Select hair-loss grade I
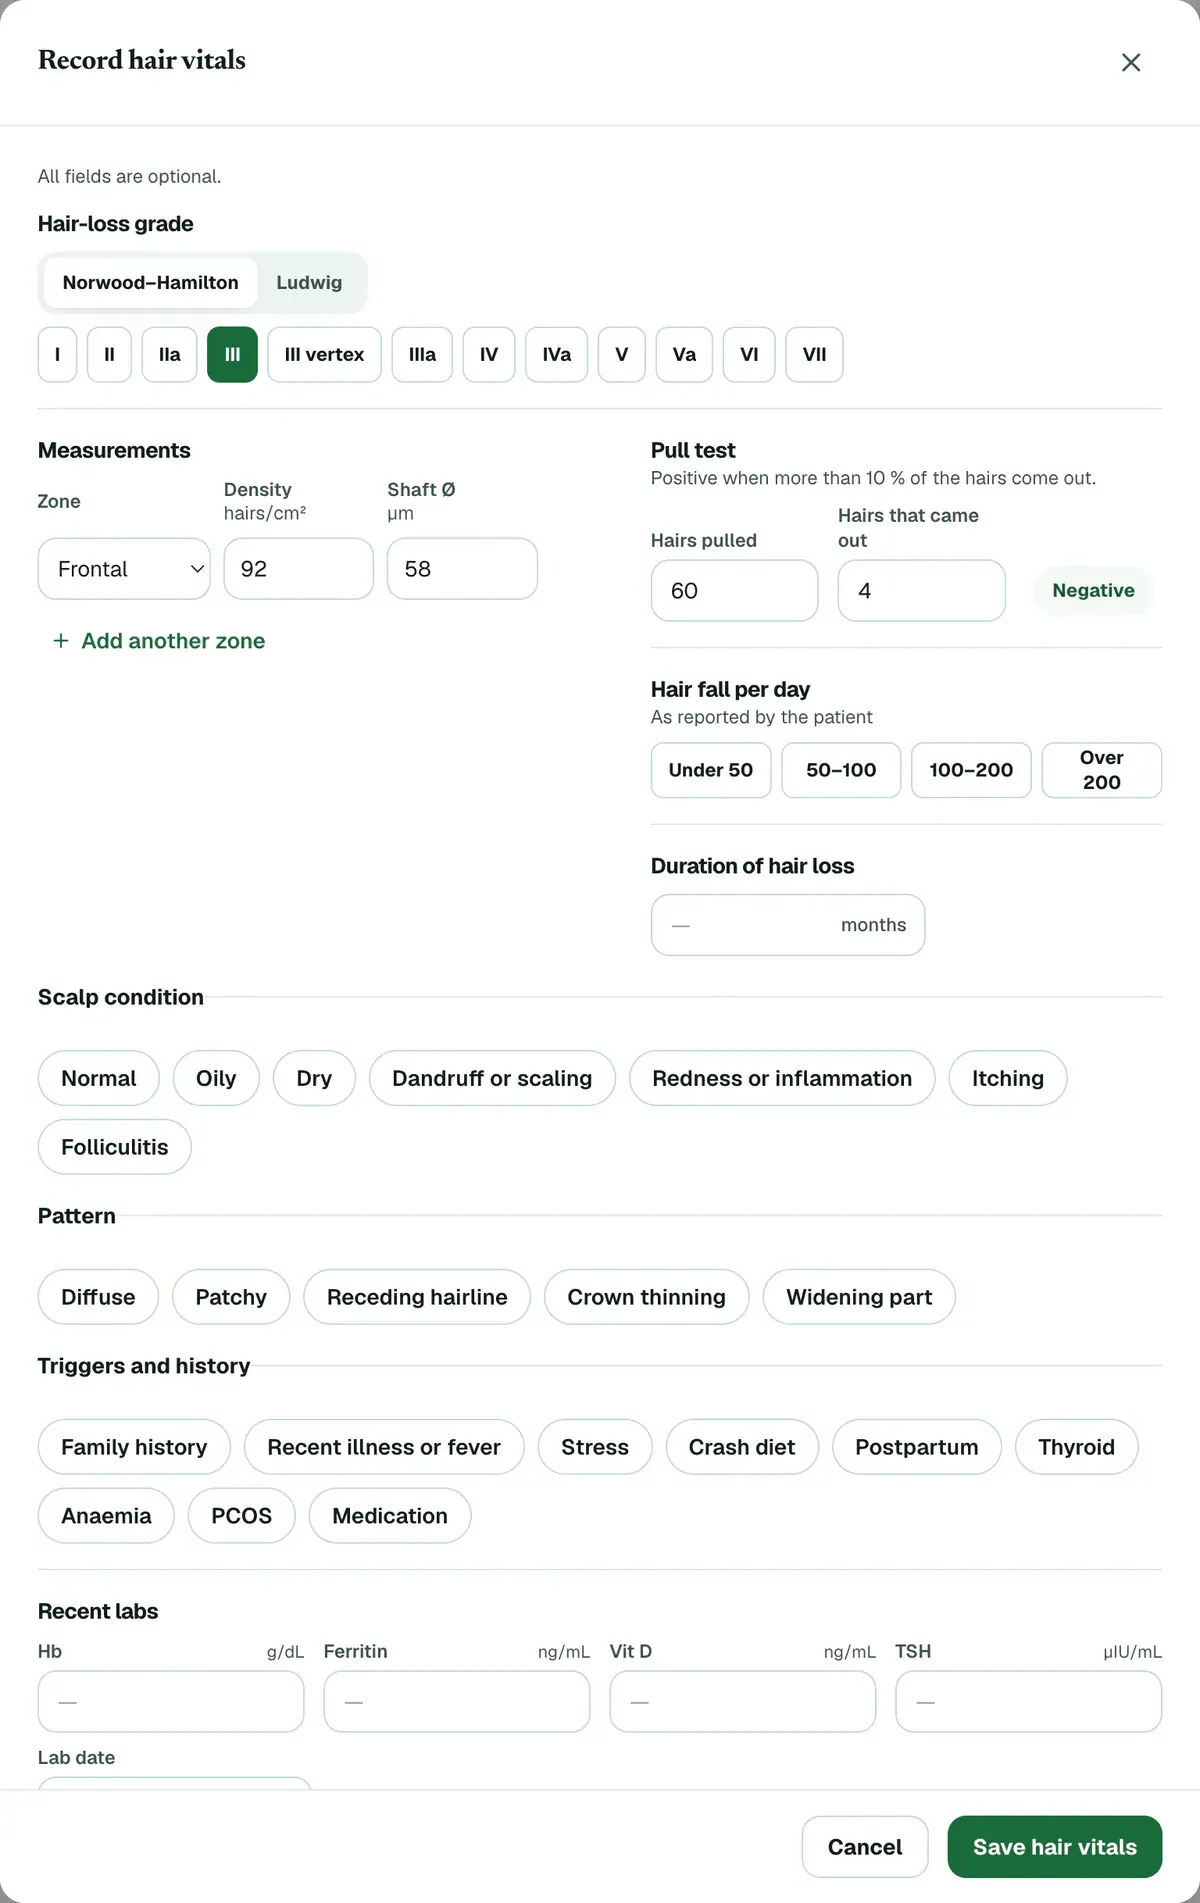Image resolution: width=1200 pixels, height=1903 pixels. point(57,355)
